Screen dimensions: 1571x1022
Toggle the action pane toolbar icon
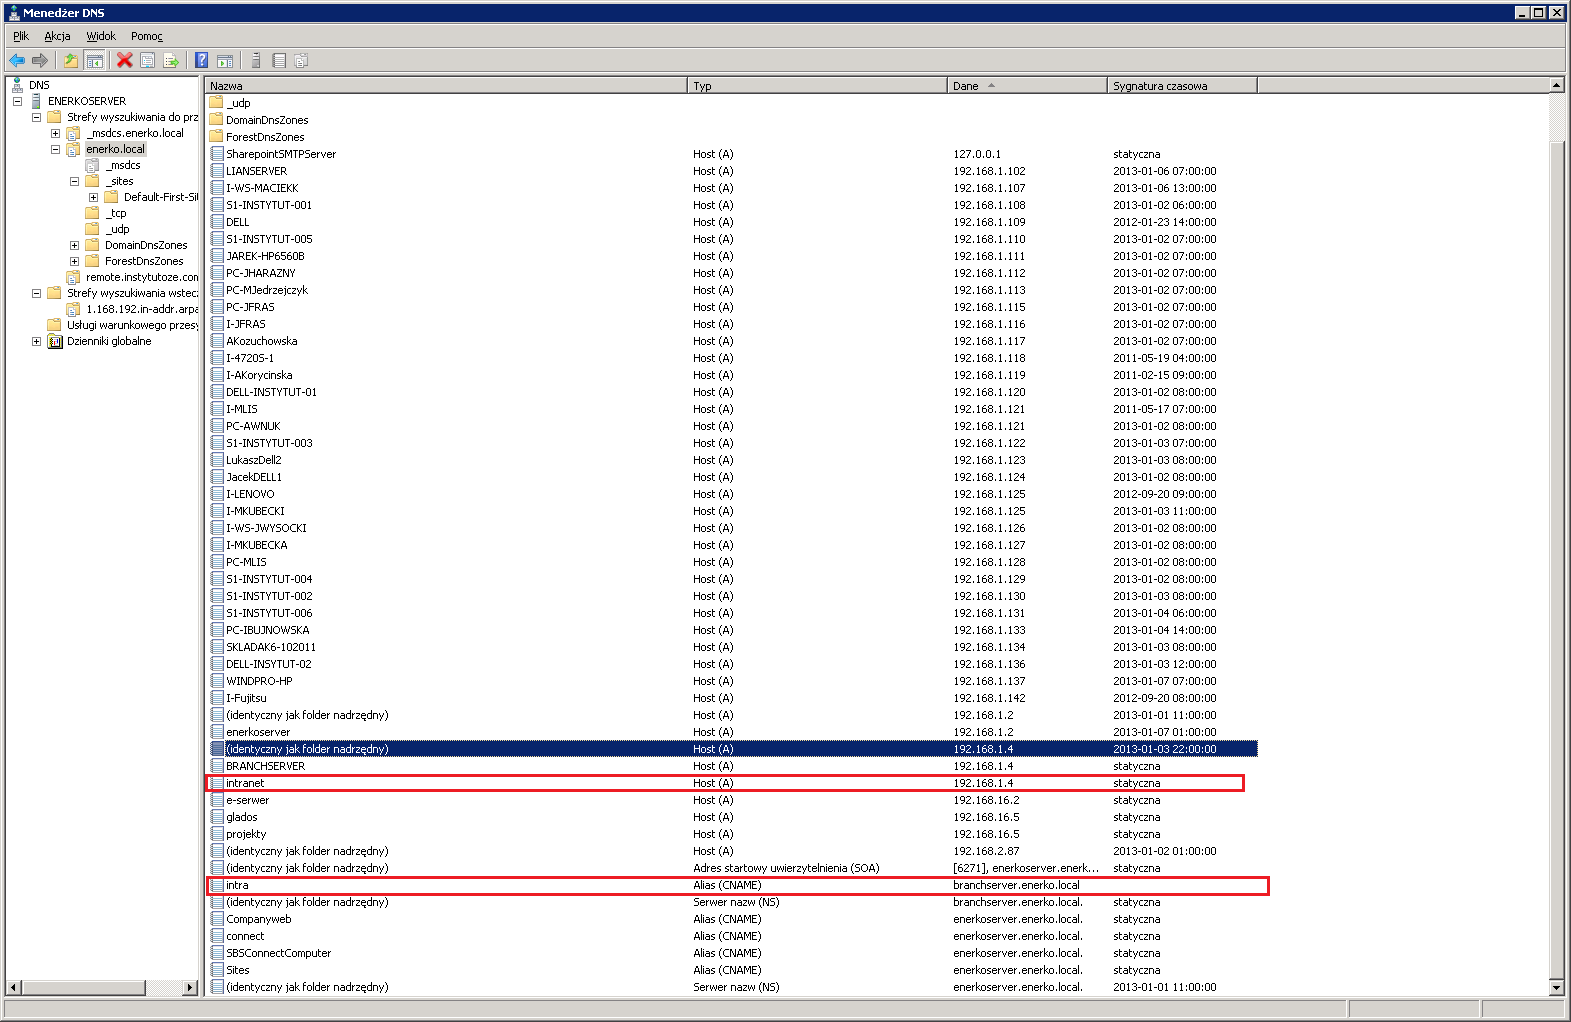pos(225,61)
